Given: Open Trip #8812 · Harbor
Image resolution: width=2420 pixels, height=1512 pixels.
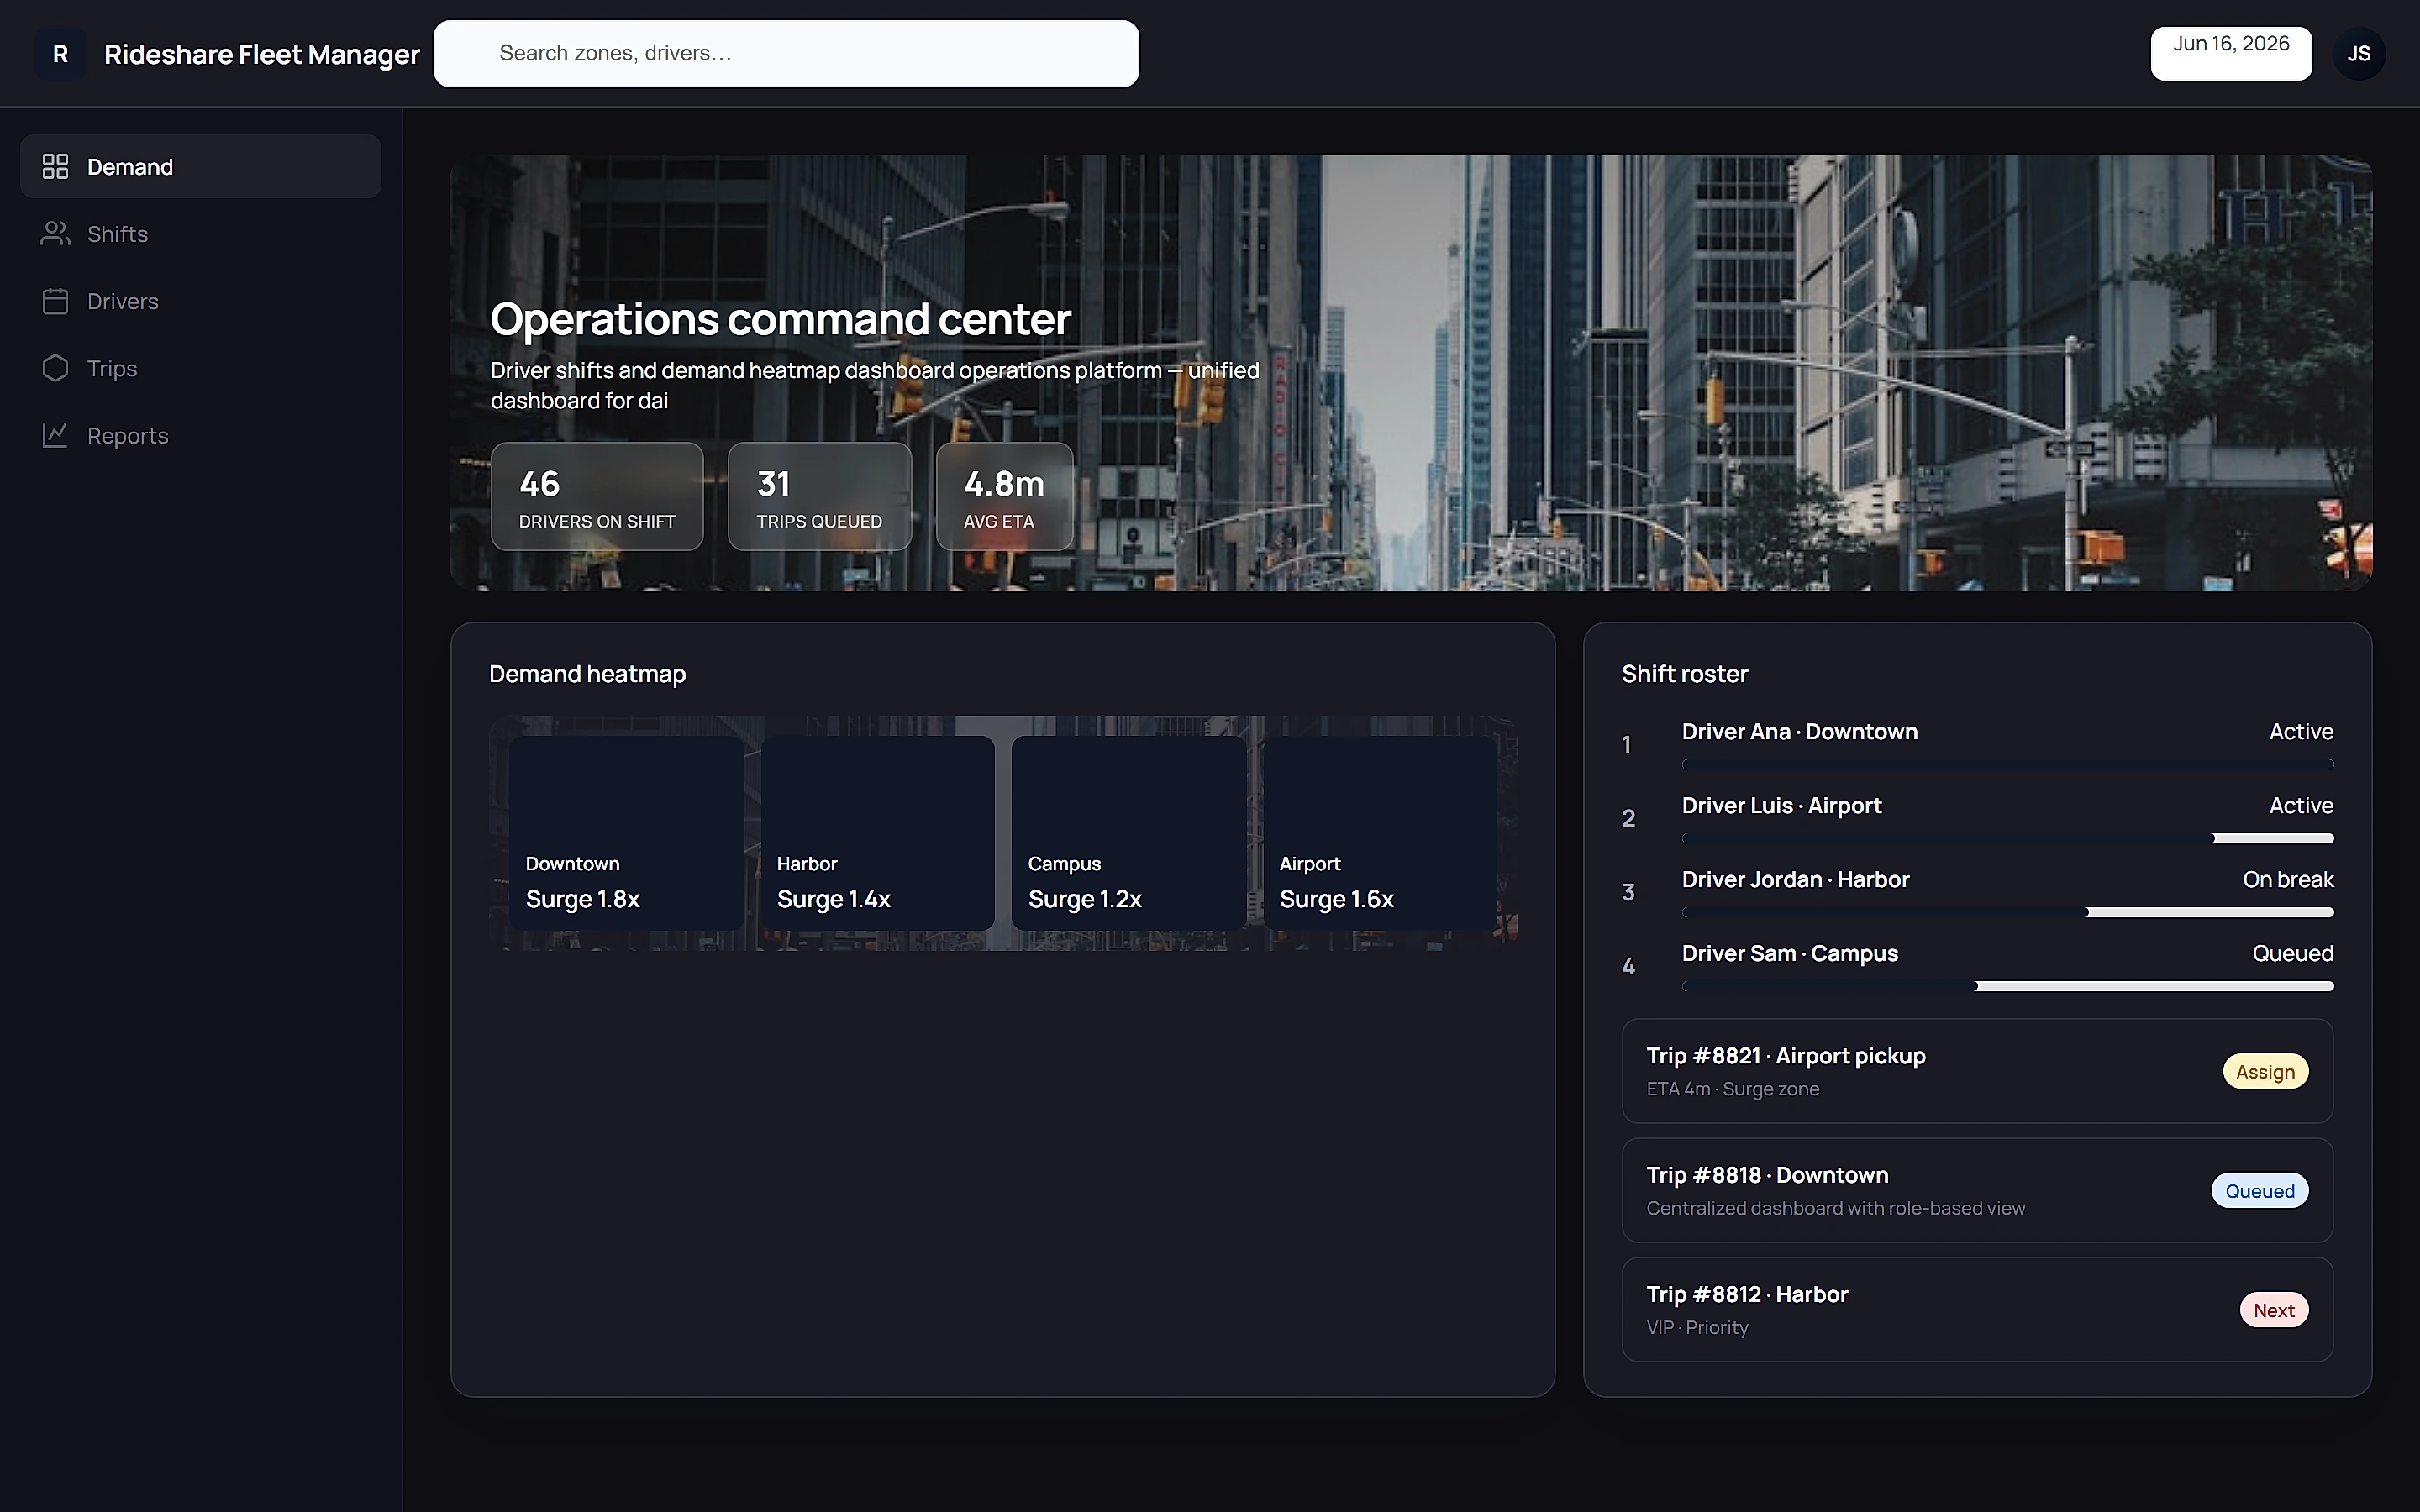Looking at the screenshot, I should [1977, 1309].
